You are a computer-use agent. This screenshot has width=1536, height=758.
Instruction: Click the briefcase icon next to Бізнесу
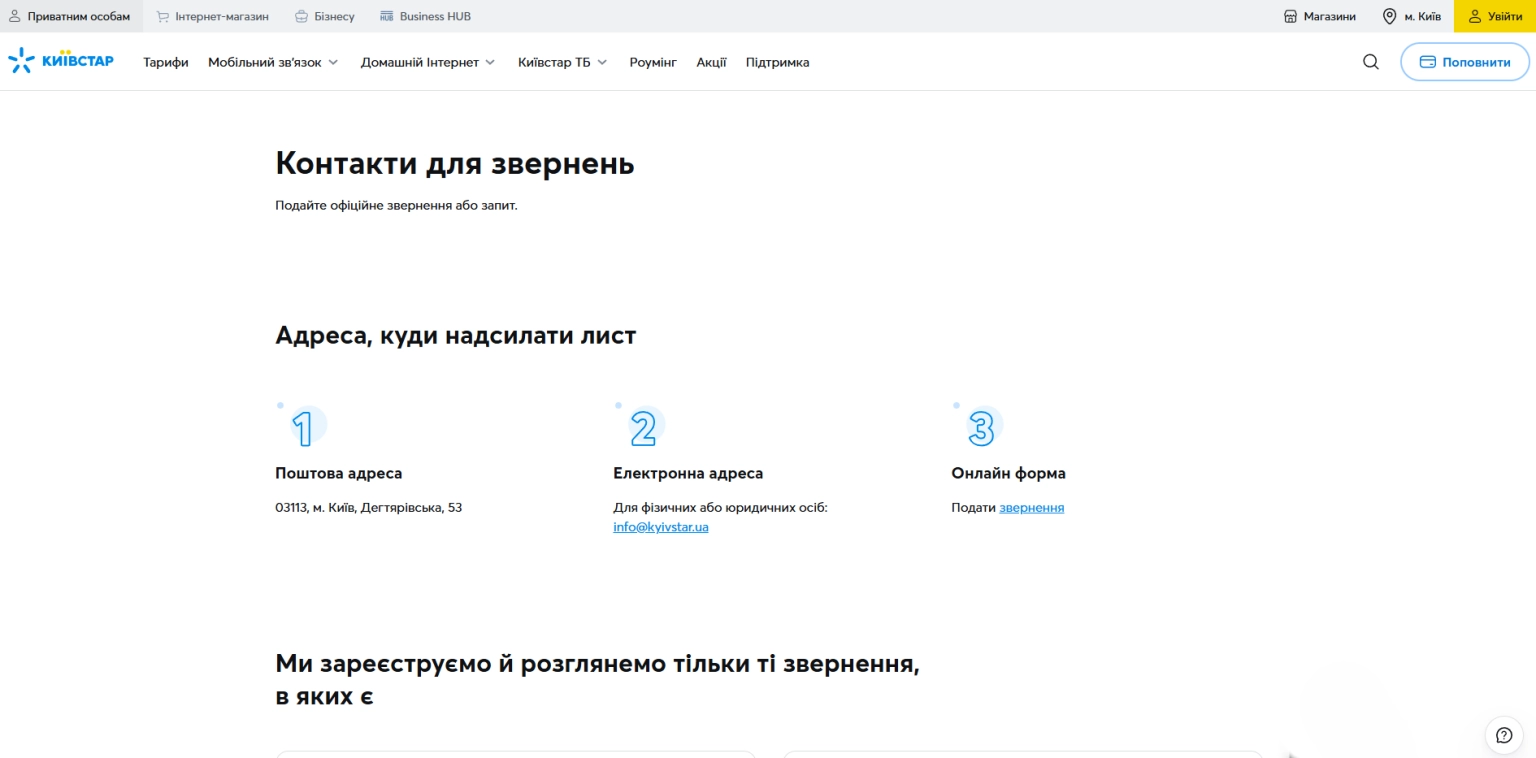coord(302,16)
